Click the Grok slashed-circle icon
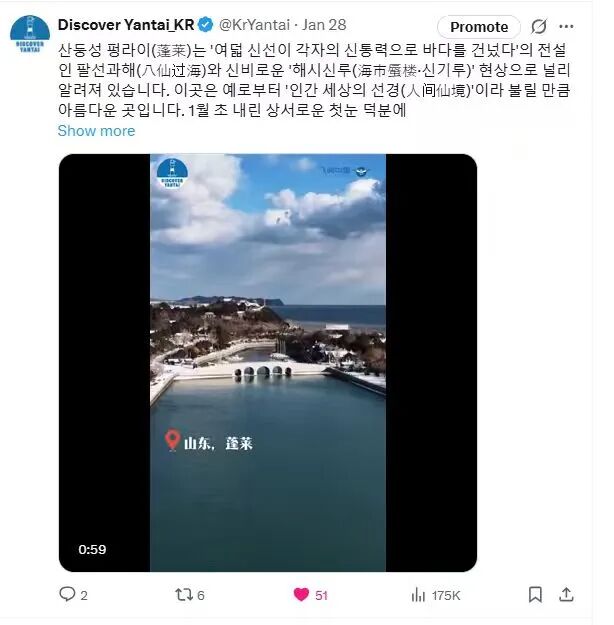 (539, 27)
